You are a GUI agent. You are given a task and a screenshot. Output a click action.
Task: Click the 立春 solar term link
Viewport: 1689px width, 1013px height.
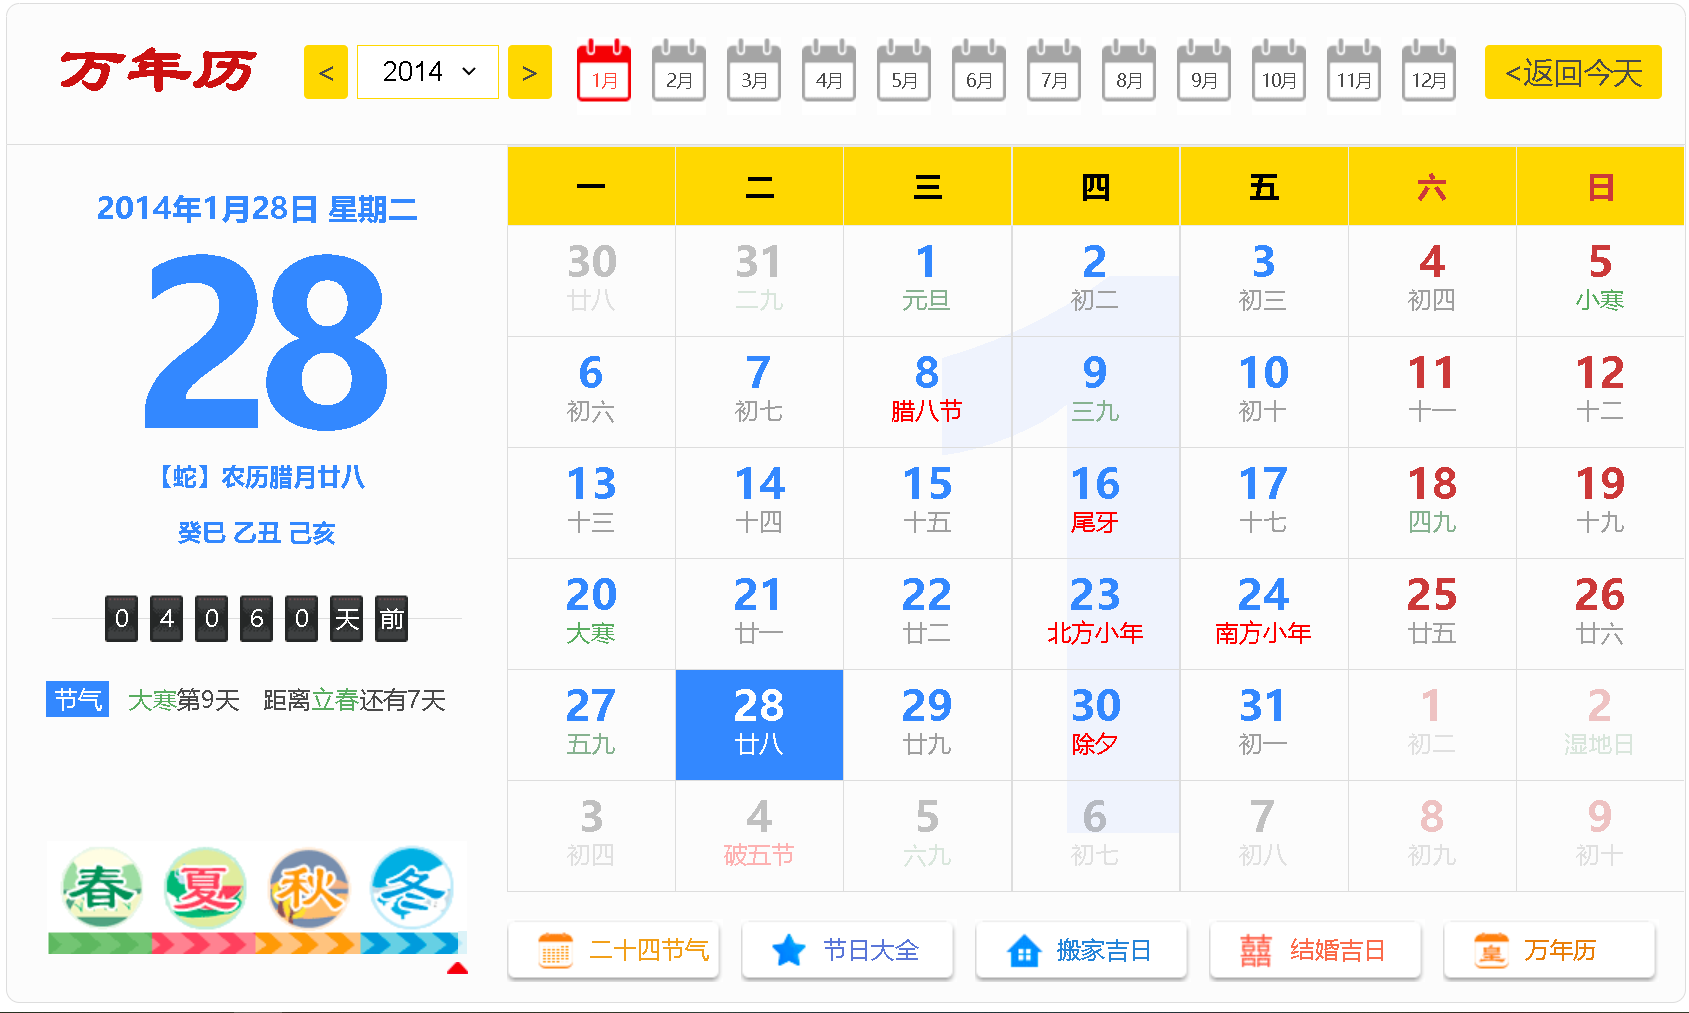pyautogui.click(x=335, y=700)
